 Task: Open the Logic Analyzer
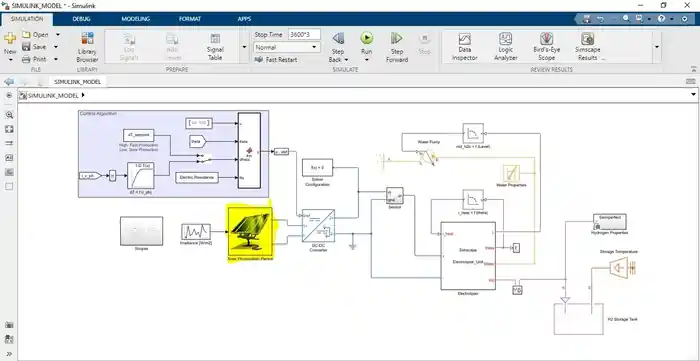point(505,47)
